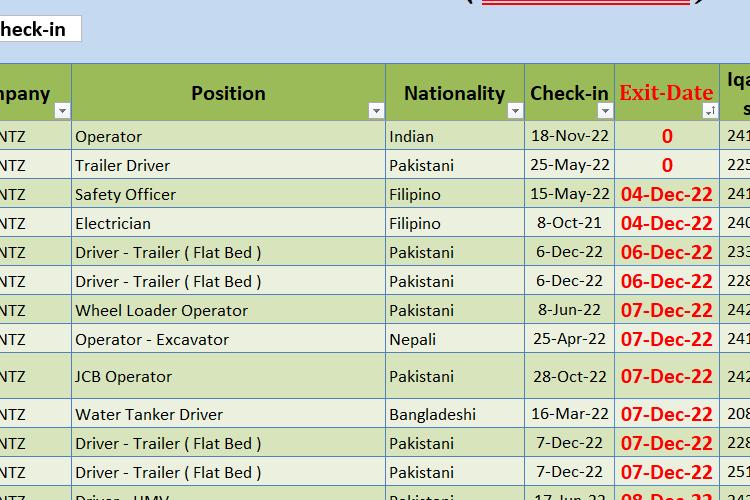750x500 pixels.
Task: Open the Nationality column filter dropdown
Action: point(515,111)
